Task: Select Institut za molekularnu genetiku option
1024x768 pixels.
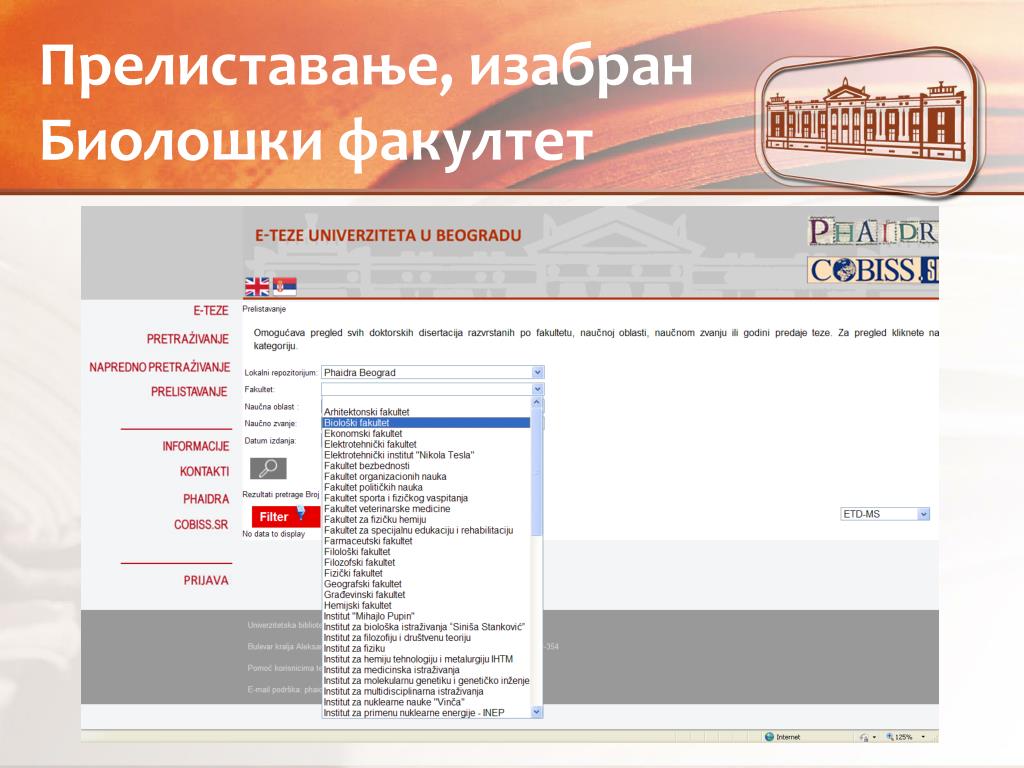Action: pyautogui.click(x=426, y=680)
